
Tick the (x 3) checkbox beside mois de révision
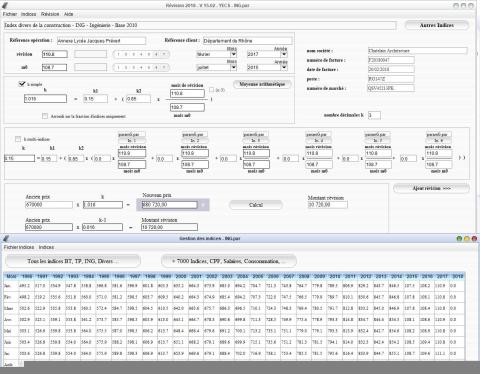pyautogui.click(x=211, y=90)
